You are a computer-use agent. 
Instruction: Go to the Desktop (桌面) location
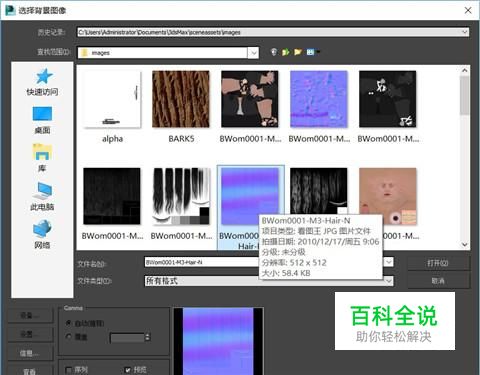click(x=42, y=120)
